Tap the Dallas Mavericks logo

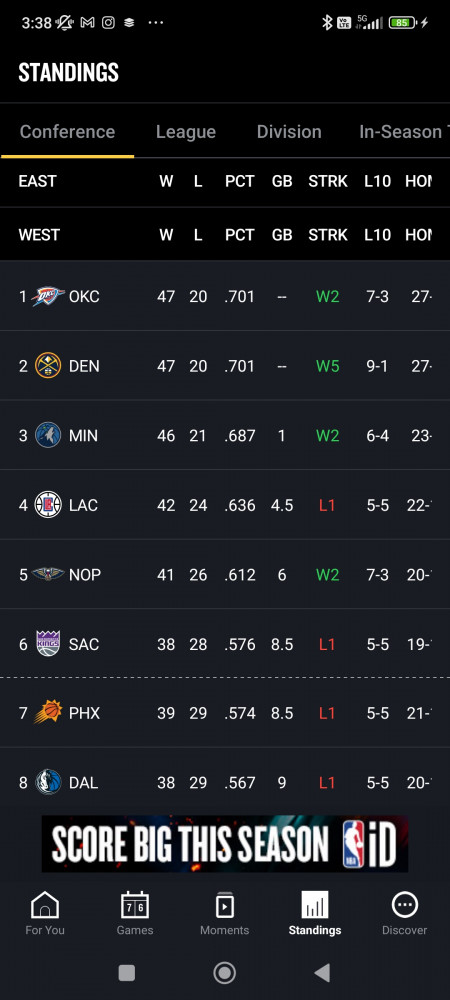(48, 782)
